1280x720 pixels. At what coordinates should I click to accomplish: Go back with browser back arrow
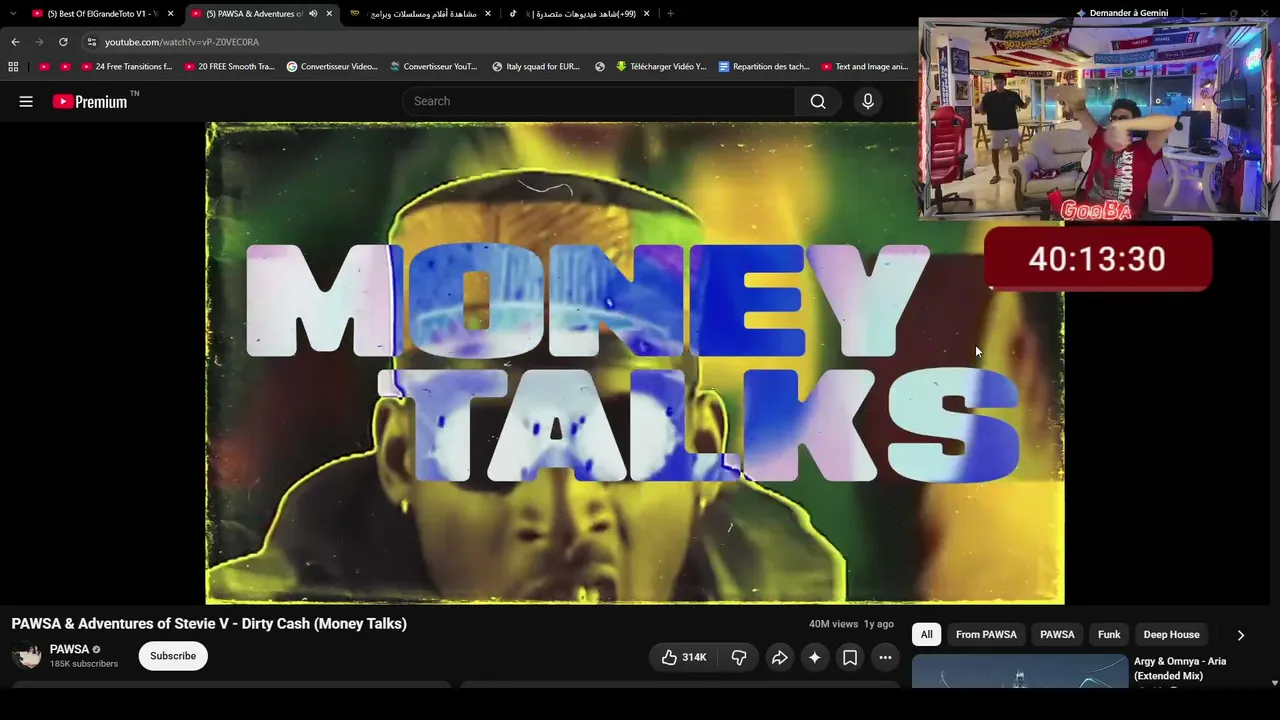coord(15,42)
